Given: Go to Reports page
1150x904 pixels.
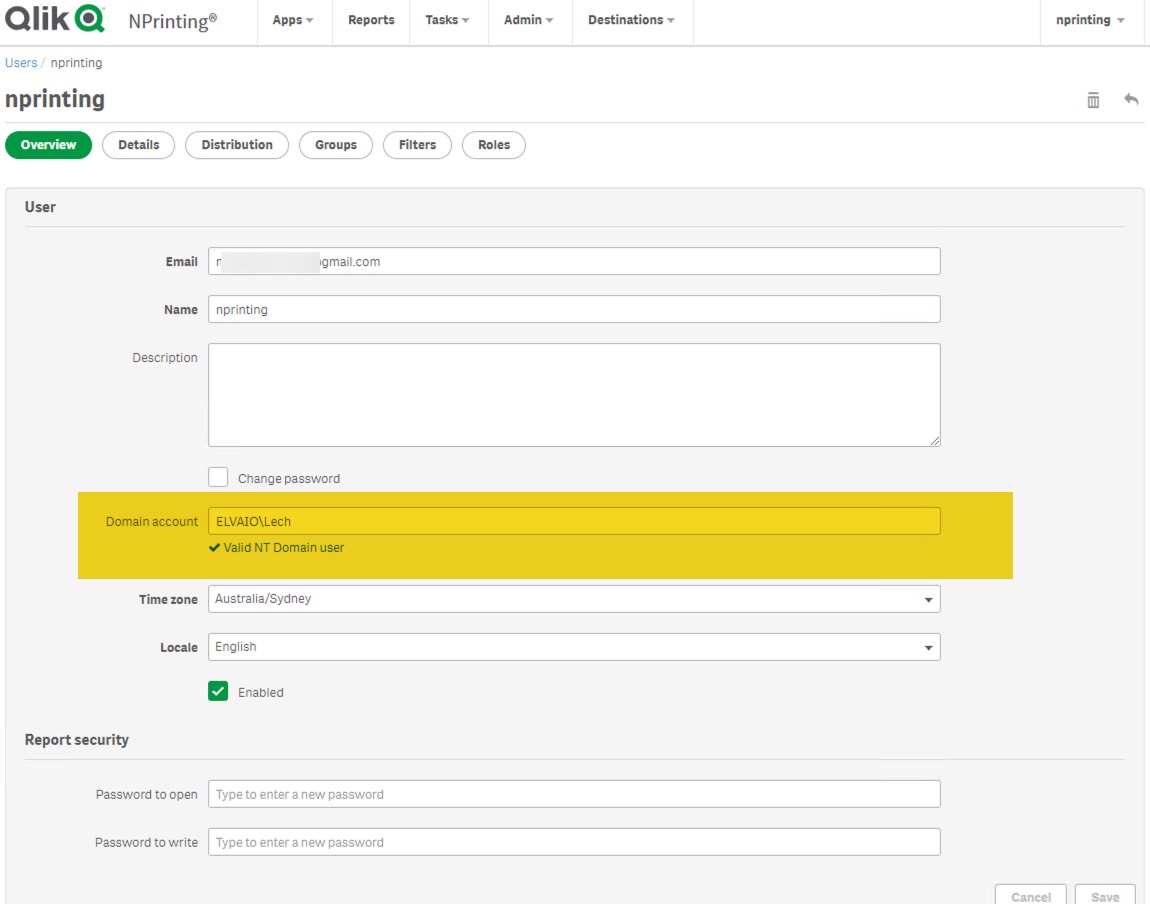Looking at the screenshot, I should (371, 20).
